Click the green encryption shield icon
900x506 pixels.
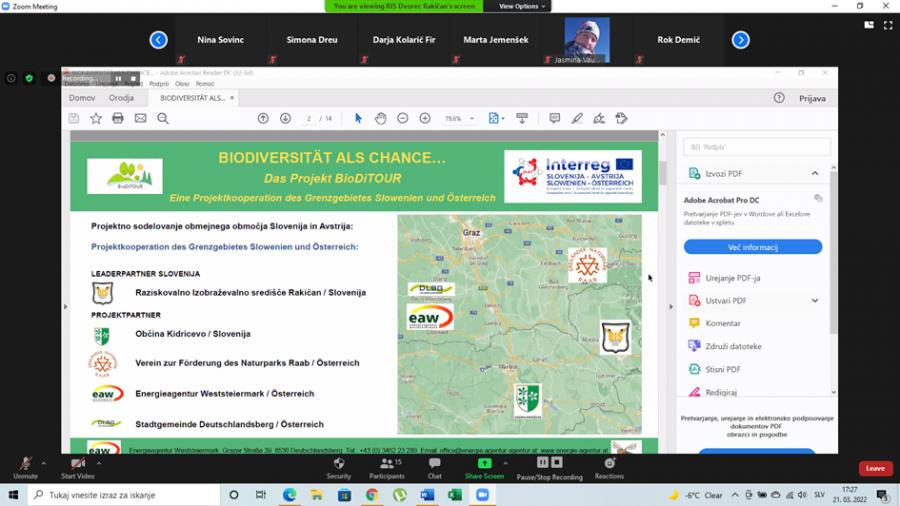(x=29, y=78)
